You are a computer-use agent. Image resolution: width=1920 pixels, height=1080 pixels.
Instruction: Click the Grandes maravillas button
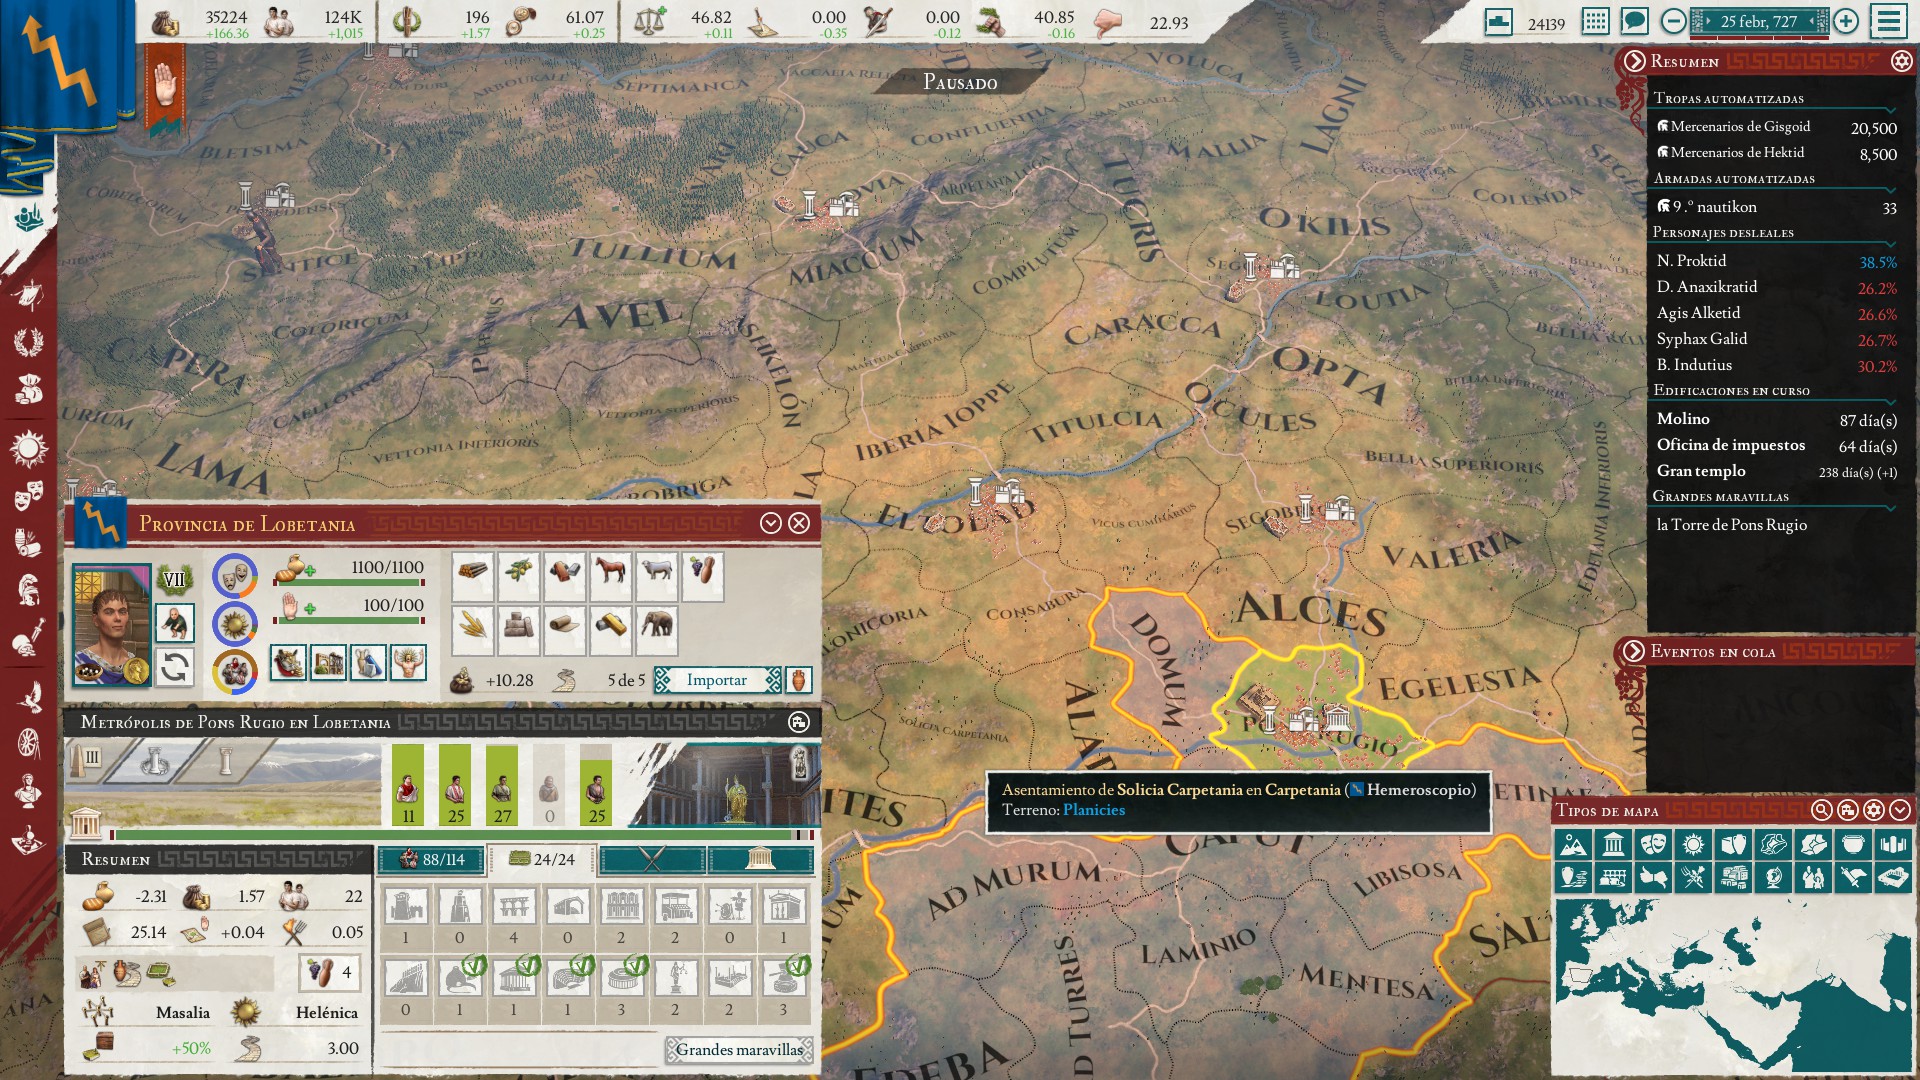click(738, 1049)
